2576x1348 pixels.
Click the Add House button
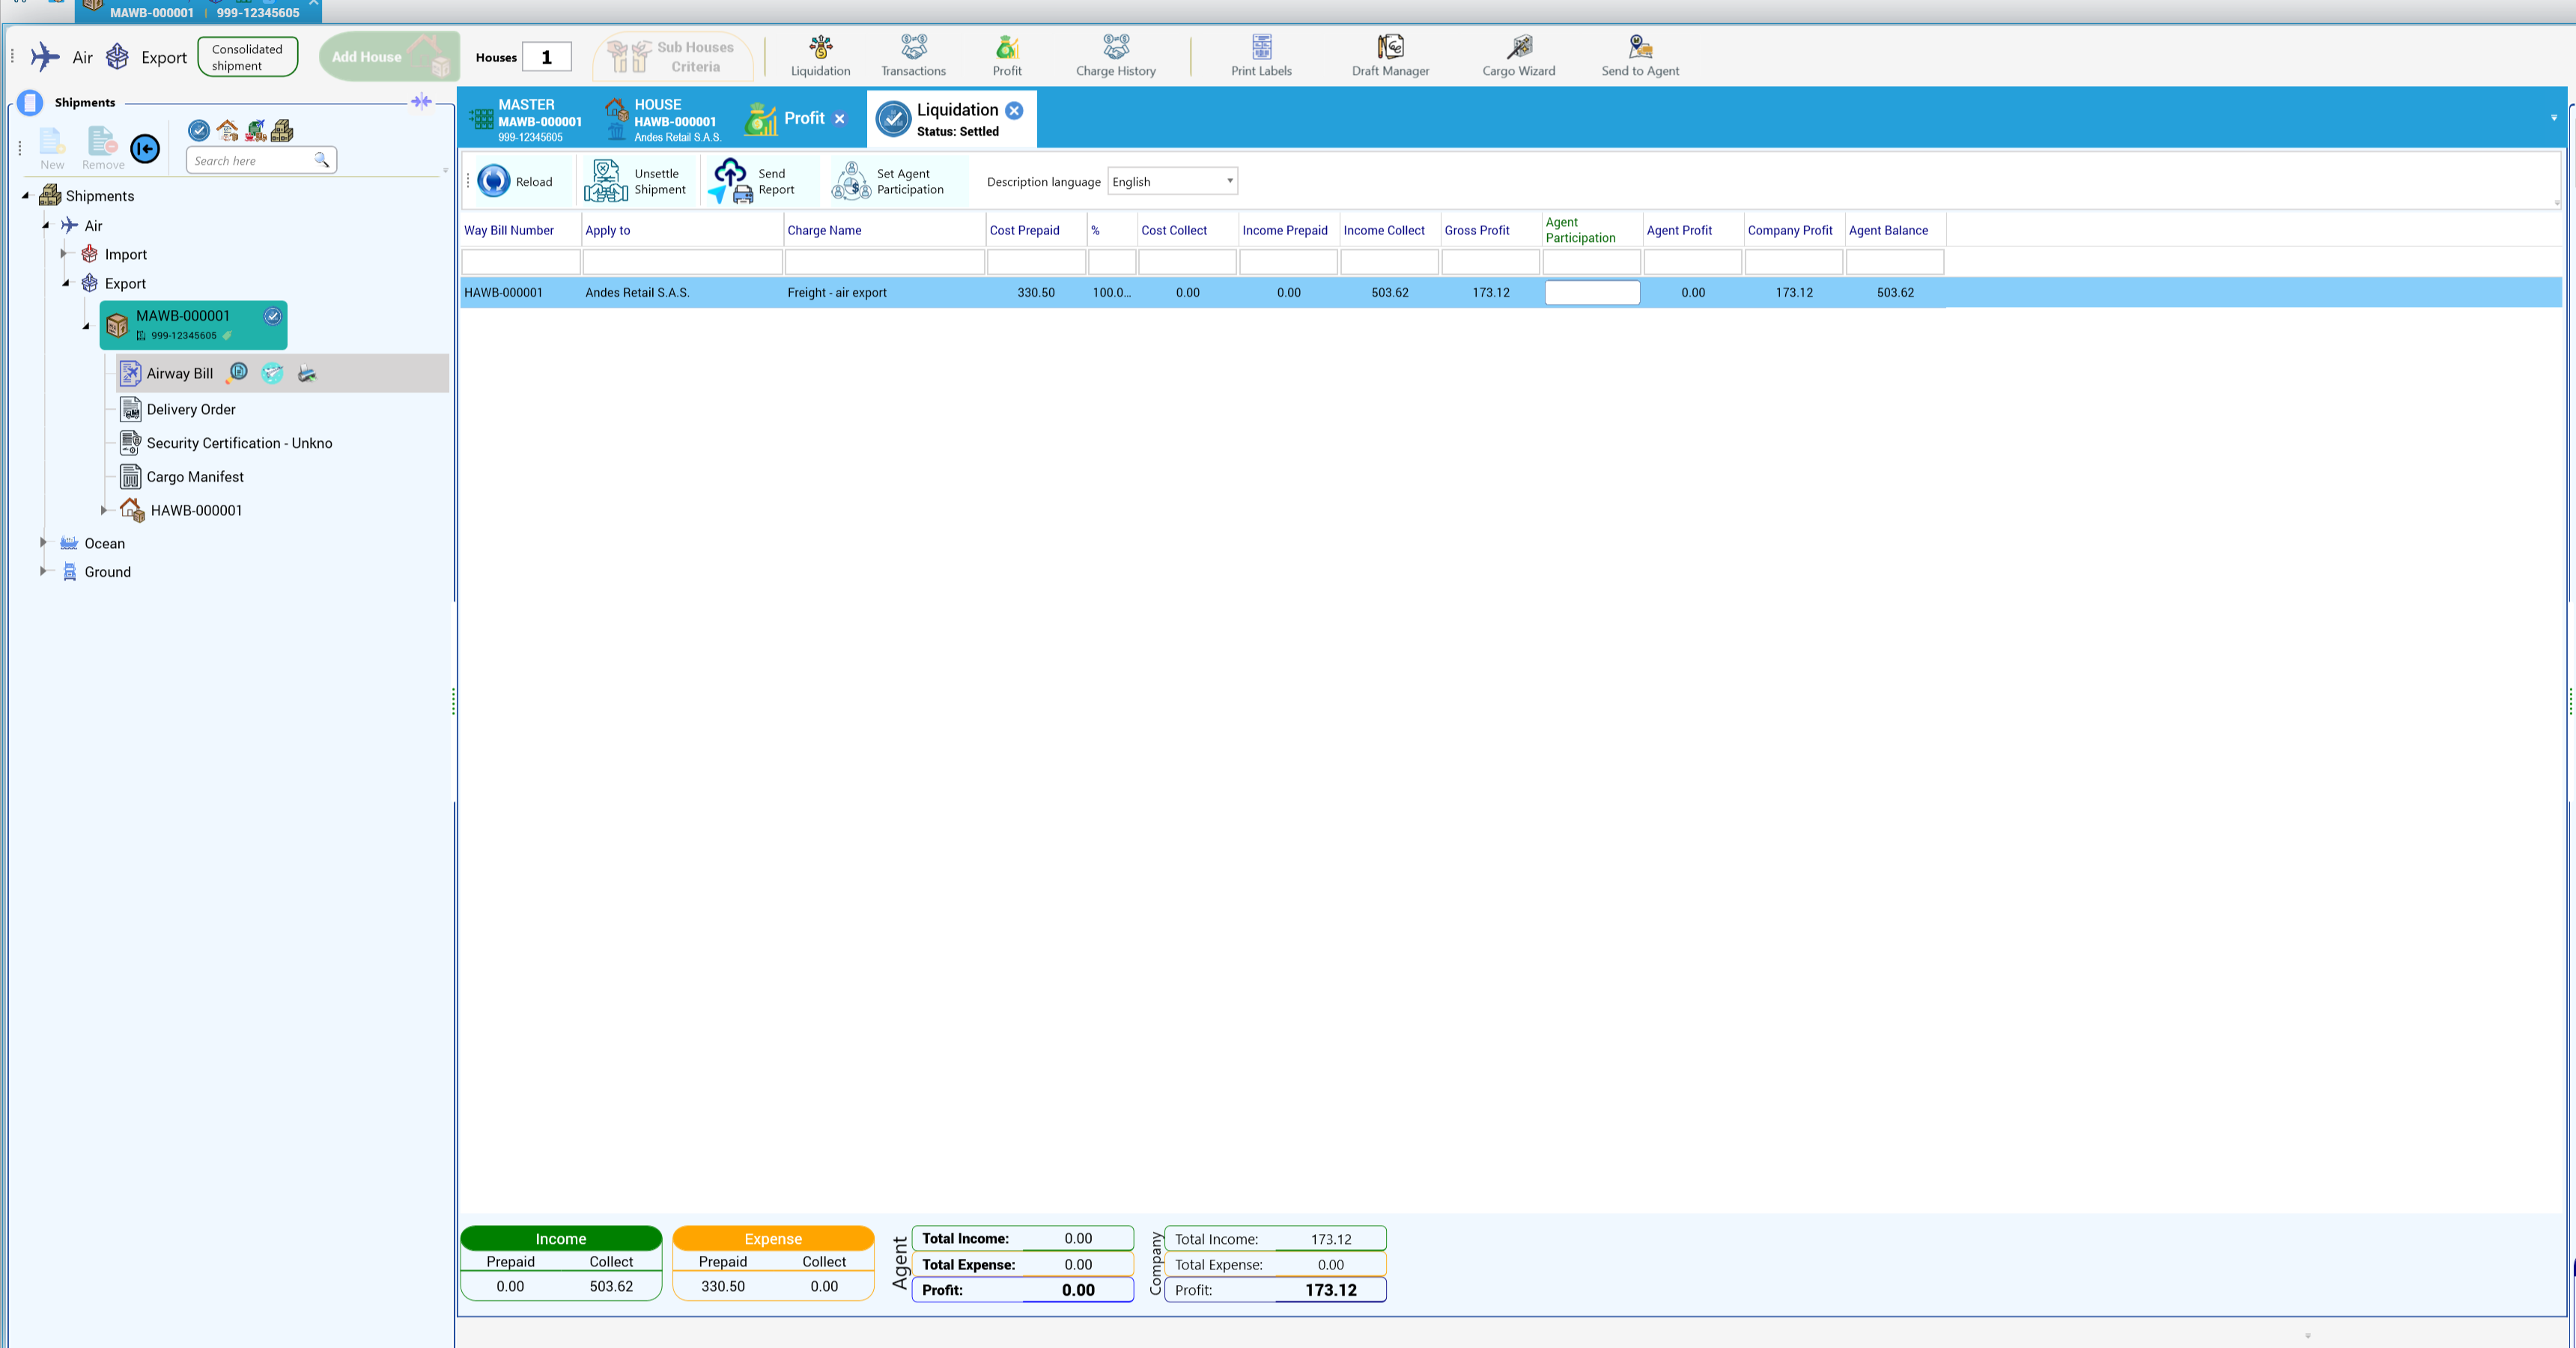click(389, 56)
